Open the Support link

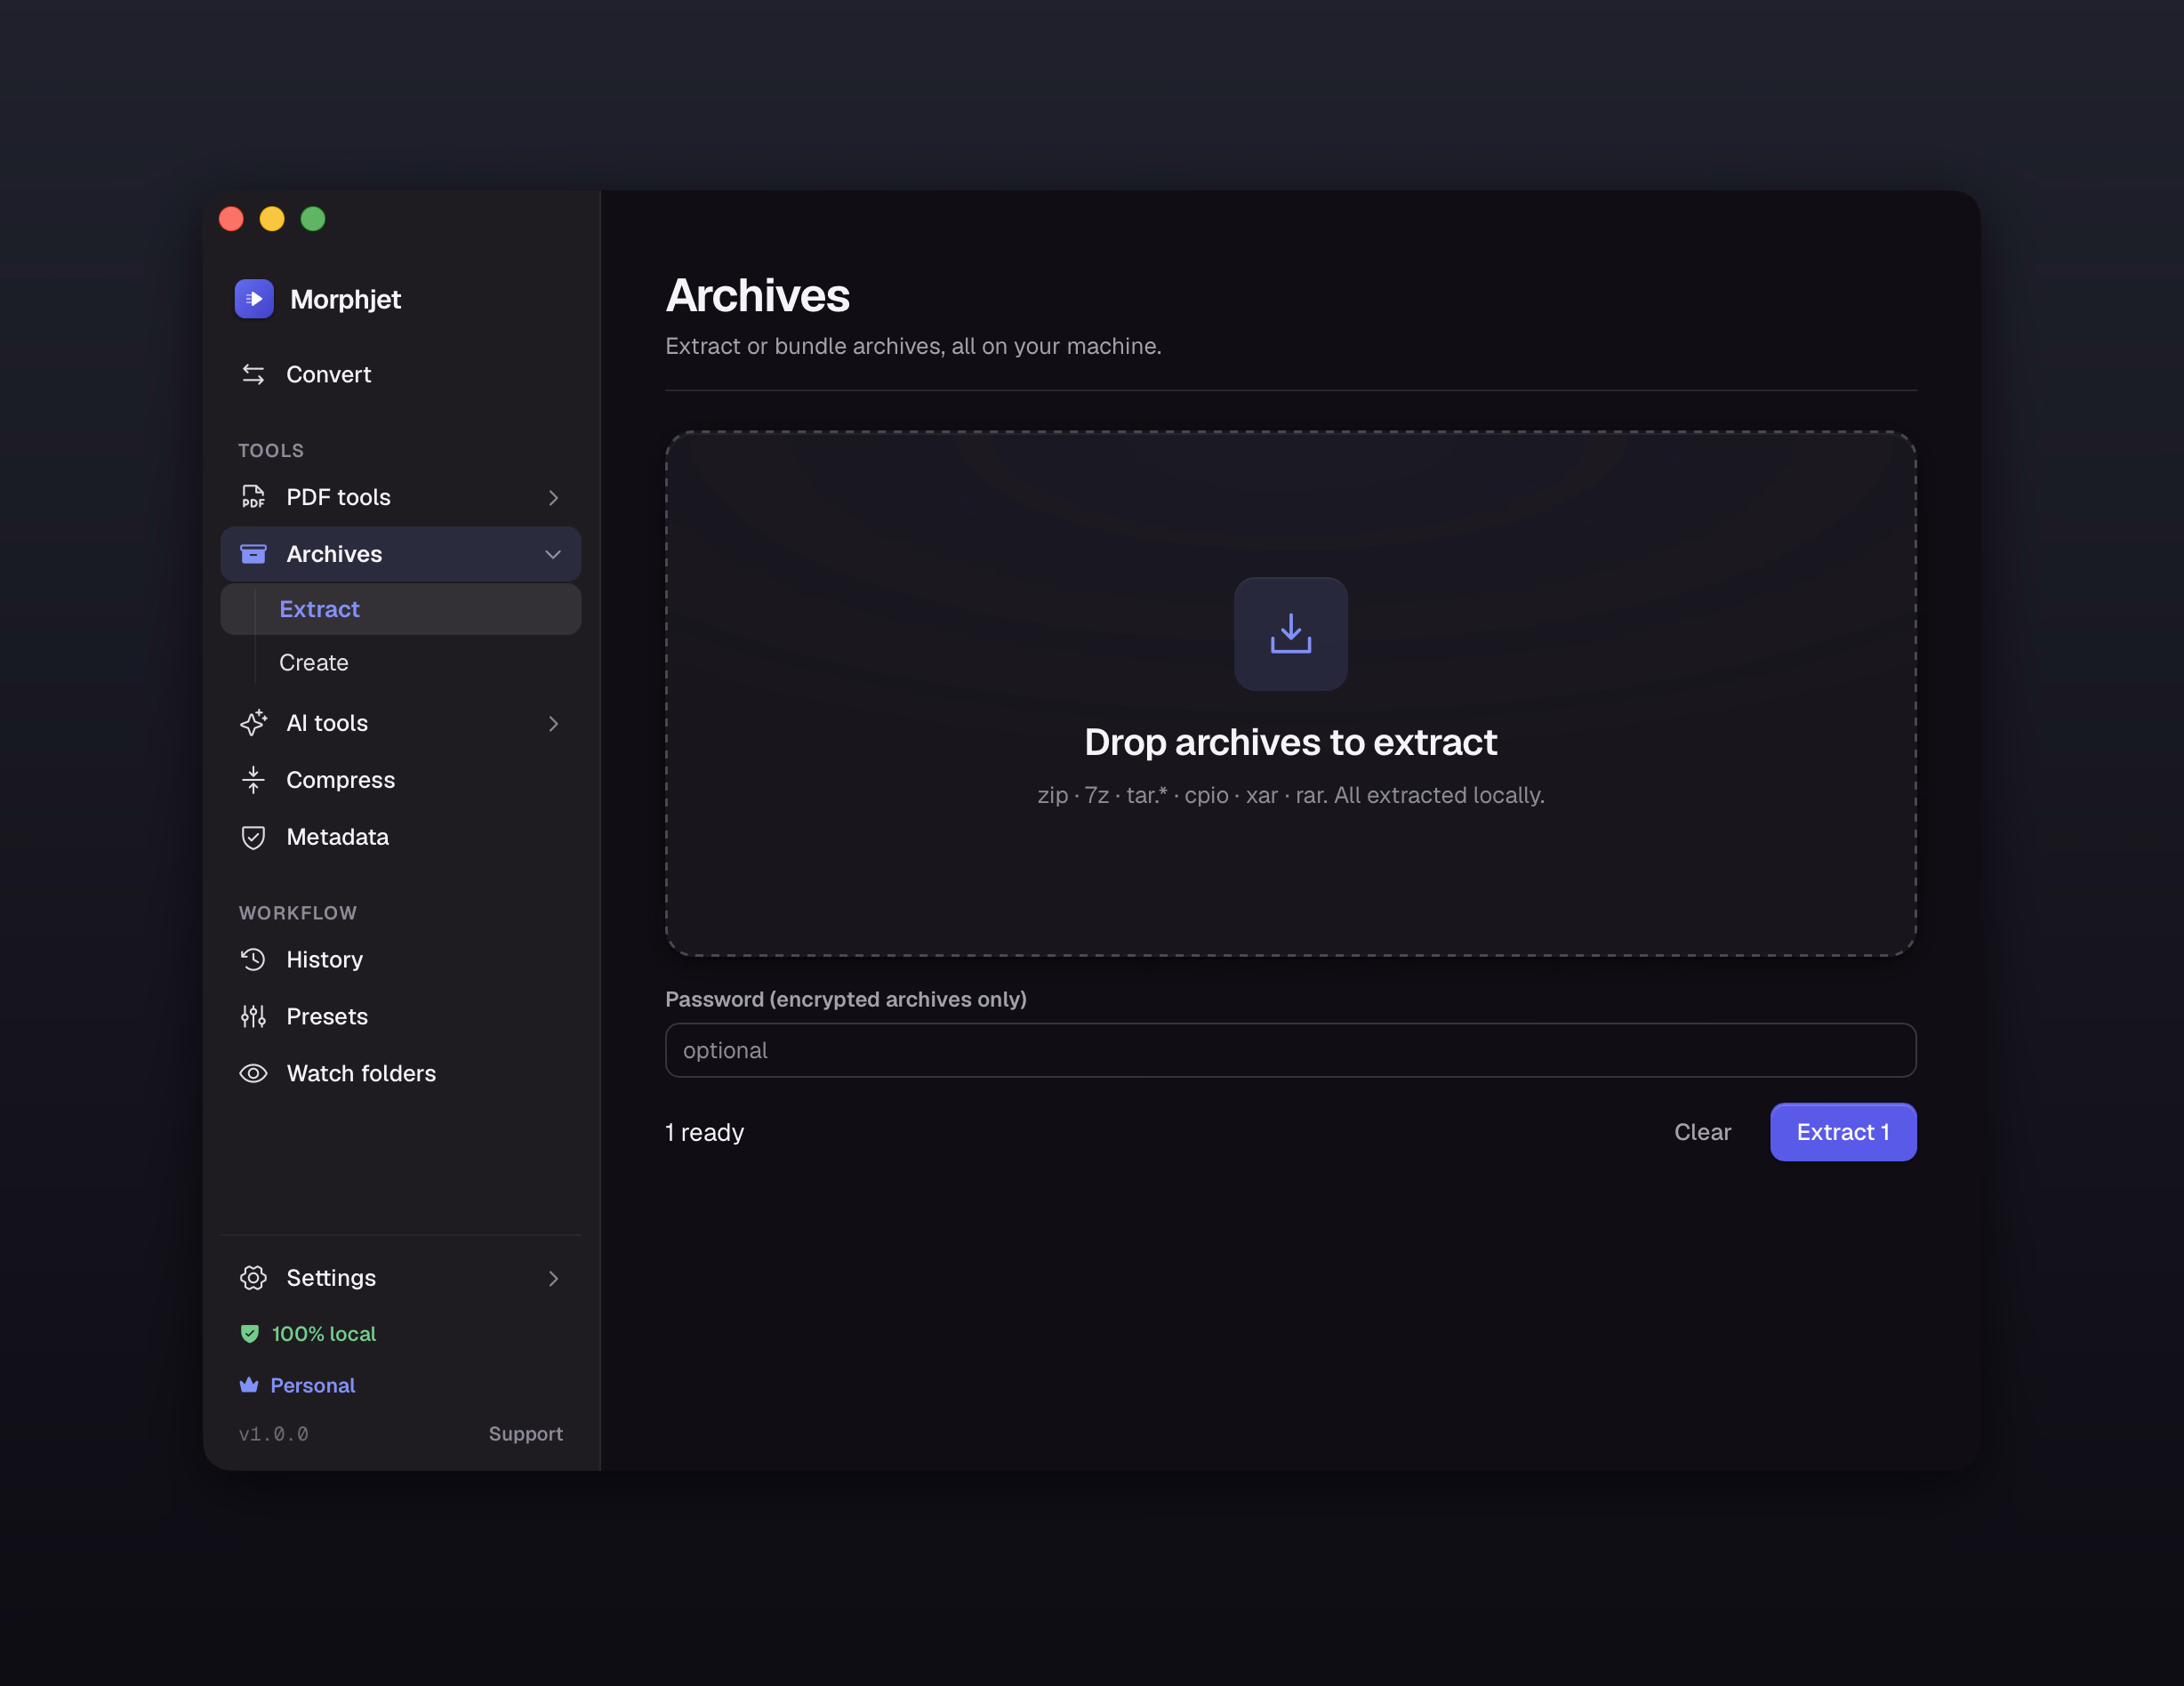(x=526, y=1434)
